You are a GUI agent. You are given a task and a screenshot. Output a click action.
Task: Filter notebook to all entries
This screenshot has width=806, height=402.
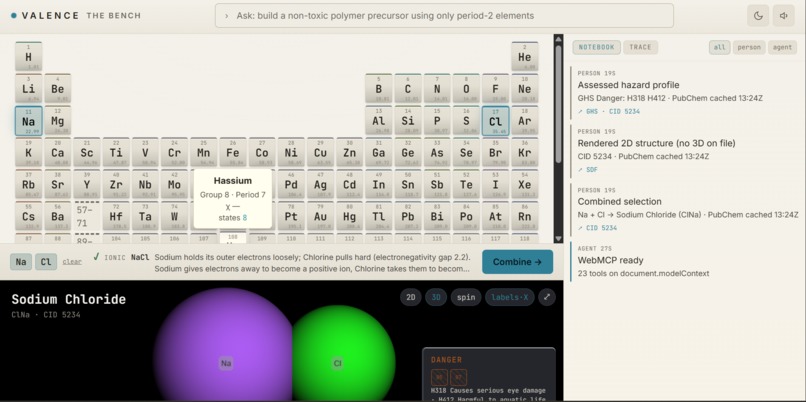(x=720, y=47)
